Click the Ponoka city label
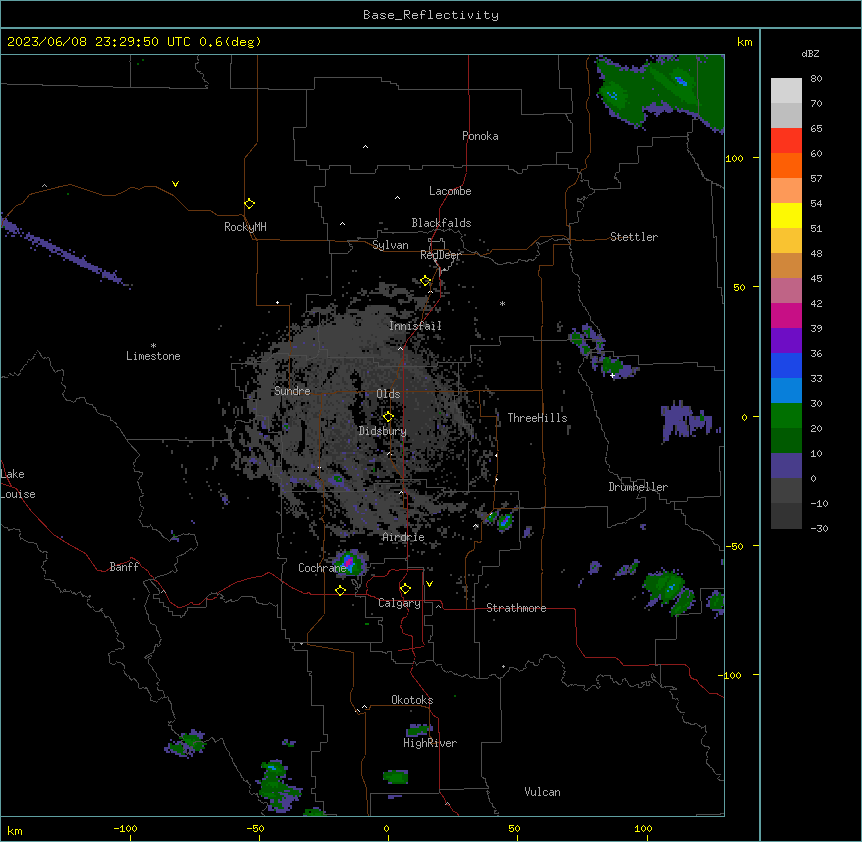 [x=480, y=136]
